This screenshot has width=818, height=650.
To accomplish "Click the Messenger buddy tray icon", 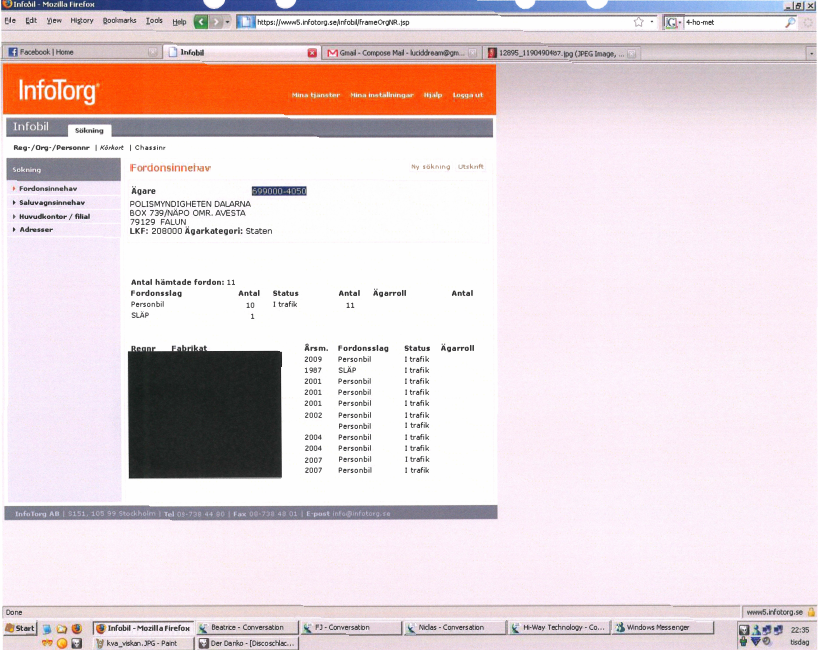I will [756, 630].
